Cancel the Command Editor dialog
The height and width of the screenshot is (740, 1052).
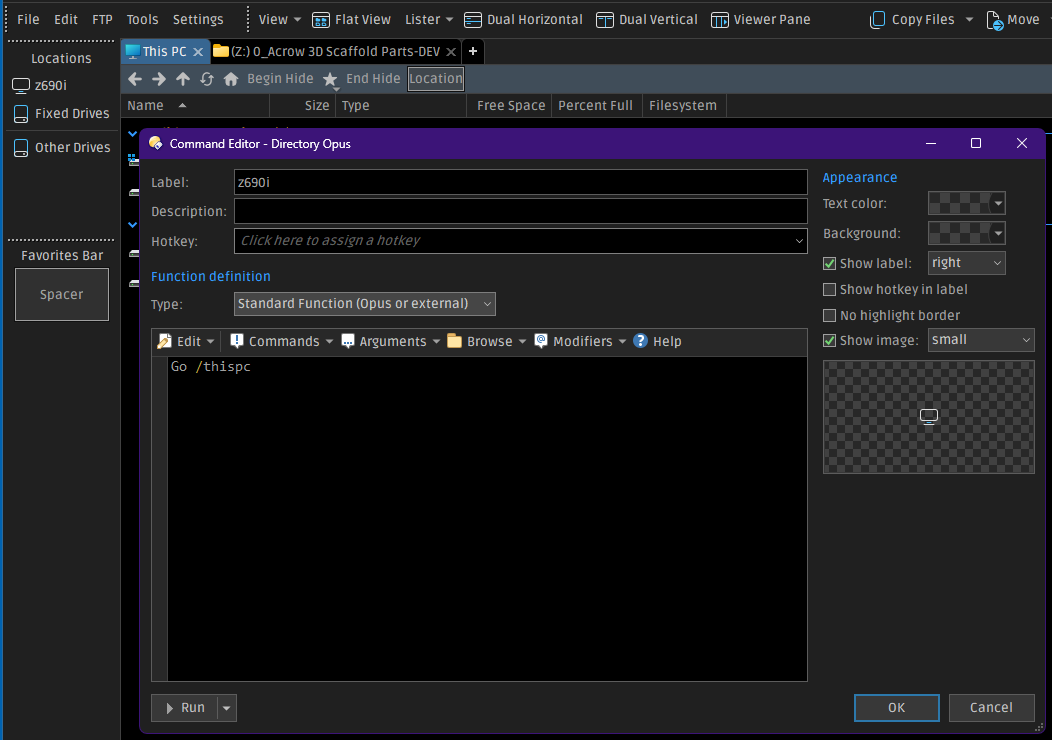click(x=991, y=708)
